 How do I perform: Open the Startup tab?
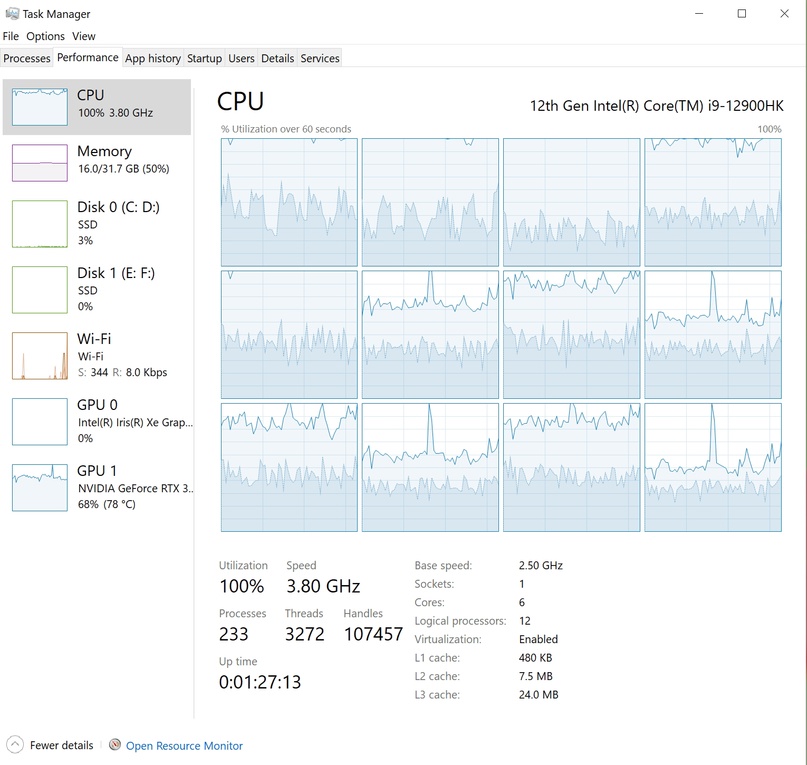click(x=204, y=58)
